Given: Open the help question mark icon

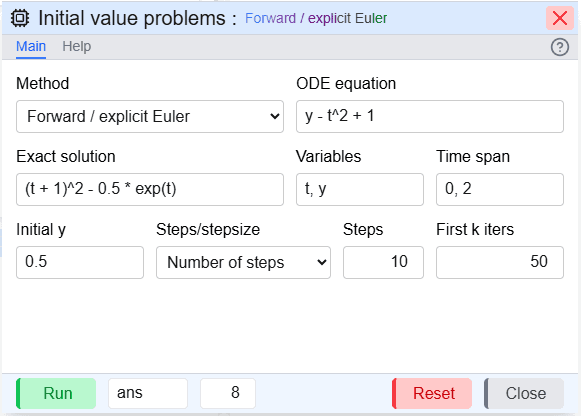Looking at the screenshot, I should click(560, 47).
